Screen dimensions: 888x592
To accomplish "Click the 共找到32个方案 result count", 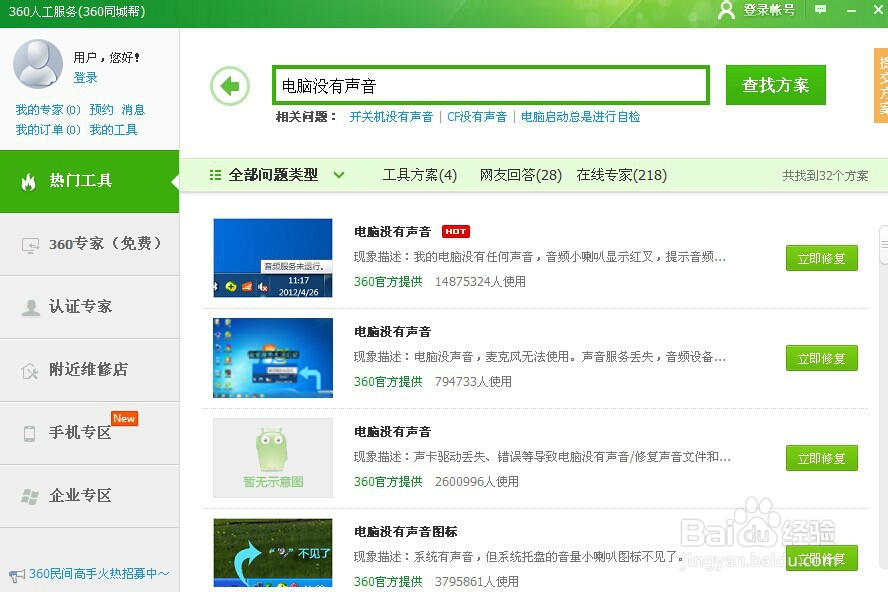I will [x=825, y=176].
